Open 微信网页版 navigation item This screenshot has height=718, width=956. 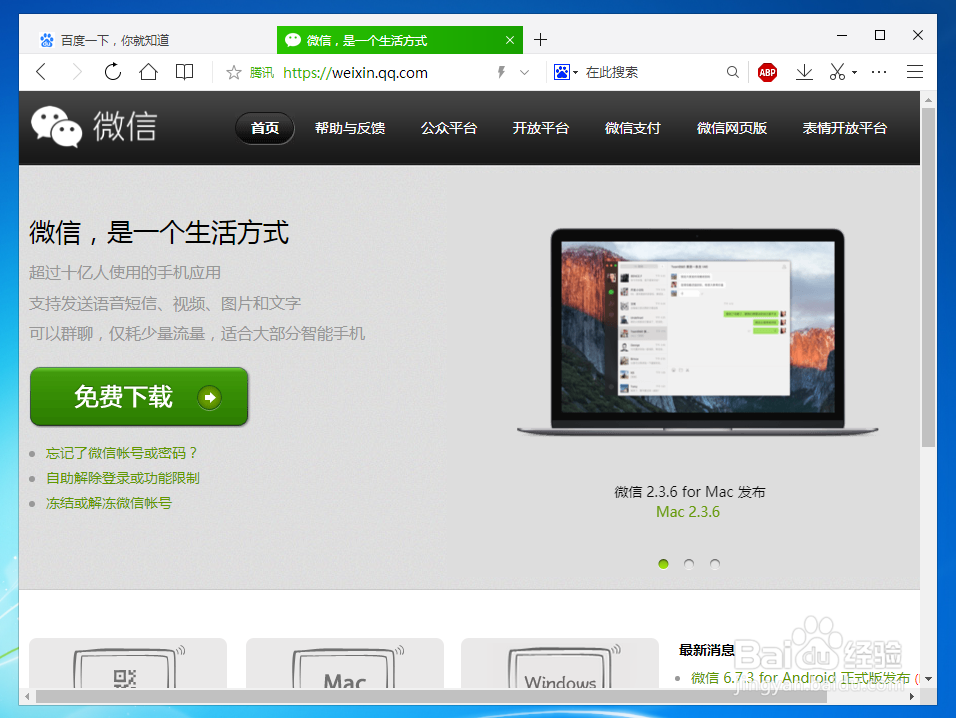[732, 128]
